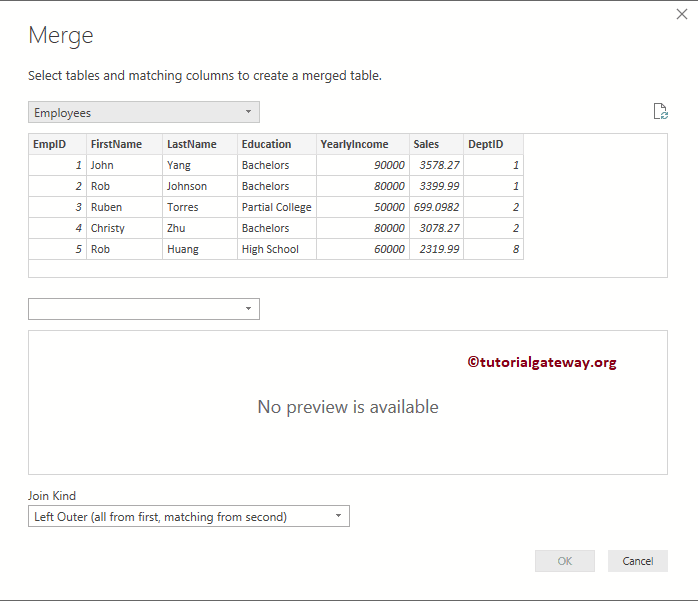Image resolution: width=698 pixels, height=601 pixels.
Task: Click the LastName cell Huang
Action: click(x=200, y=249)
